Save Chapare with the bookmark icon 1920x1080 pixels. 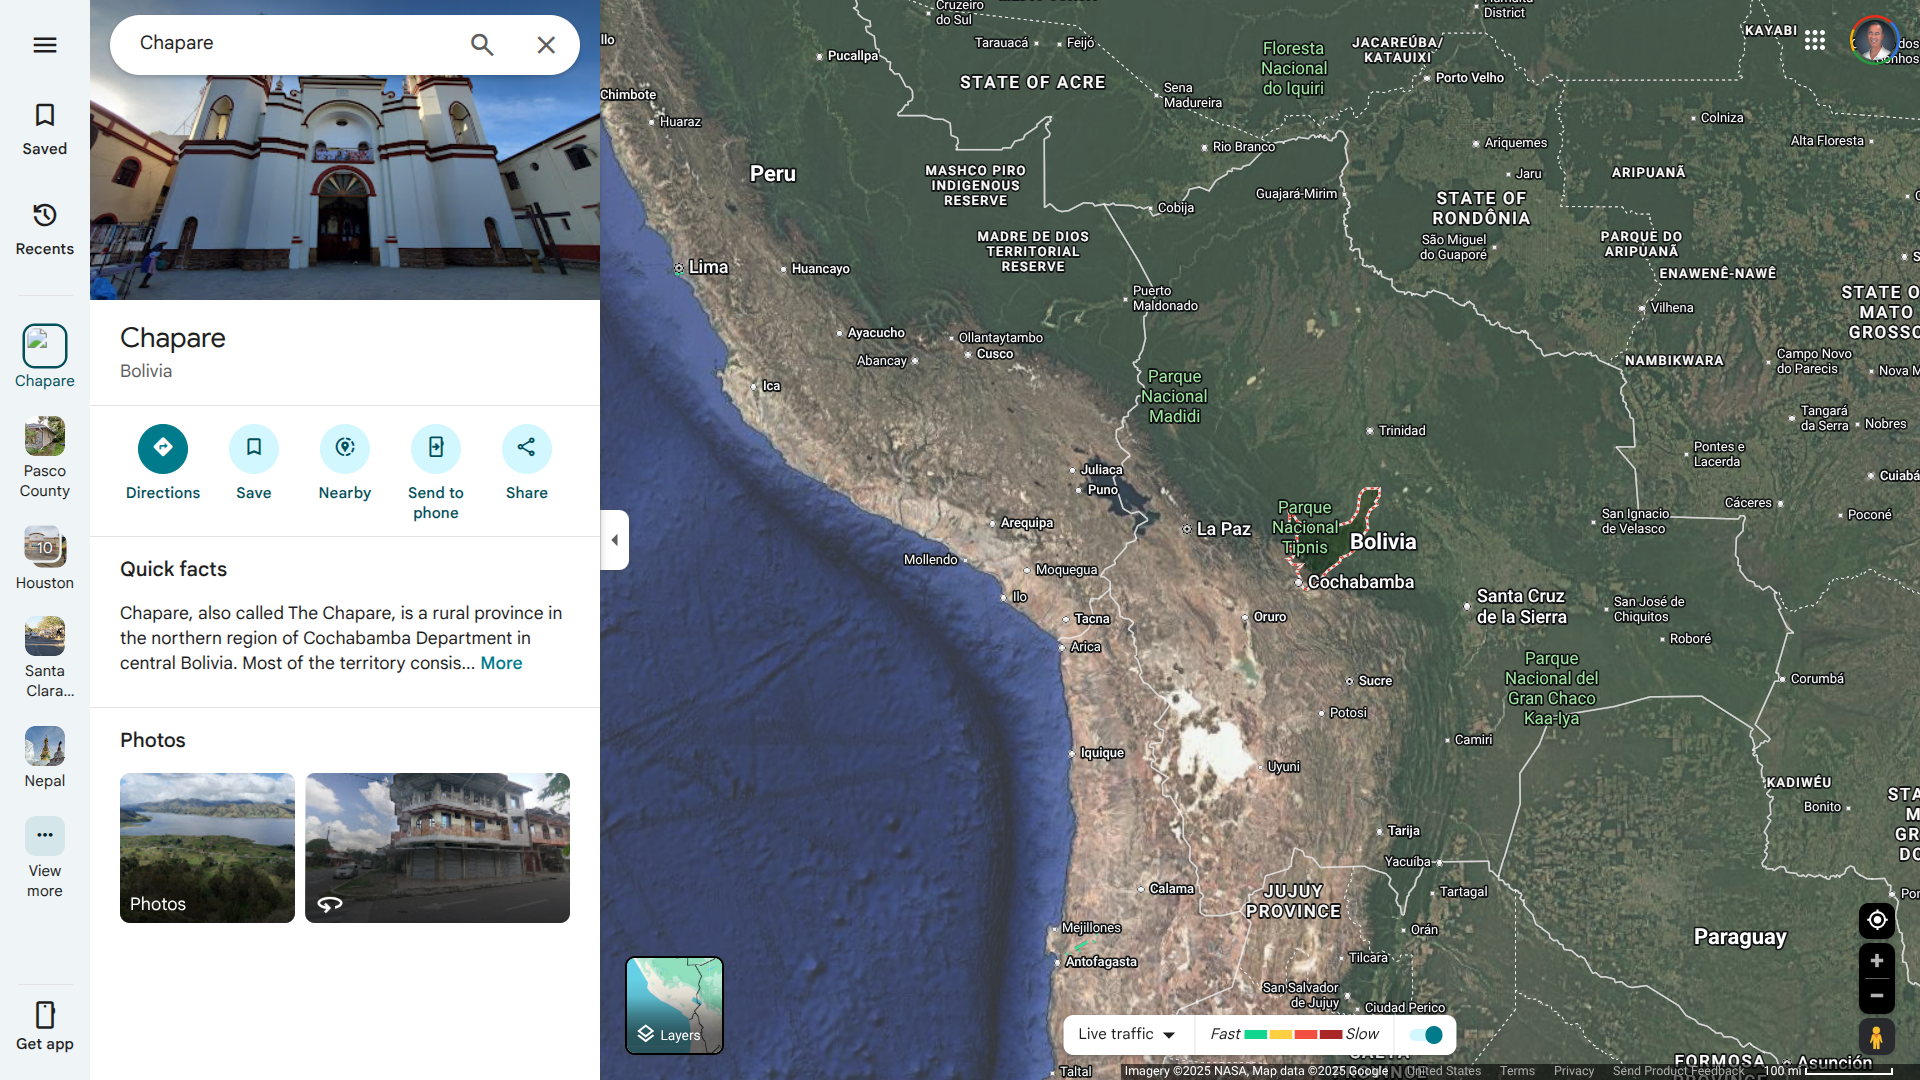click(253, 449)
